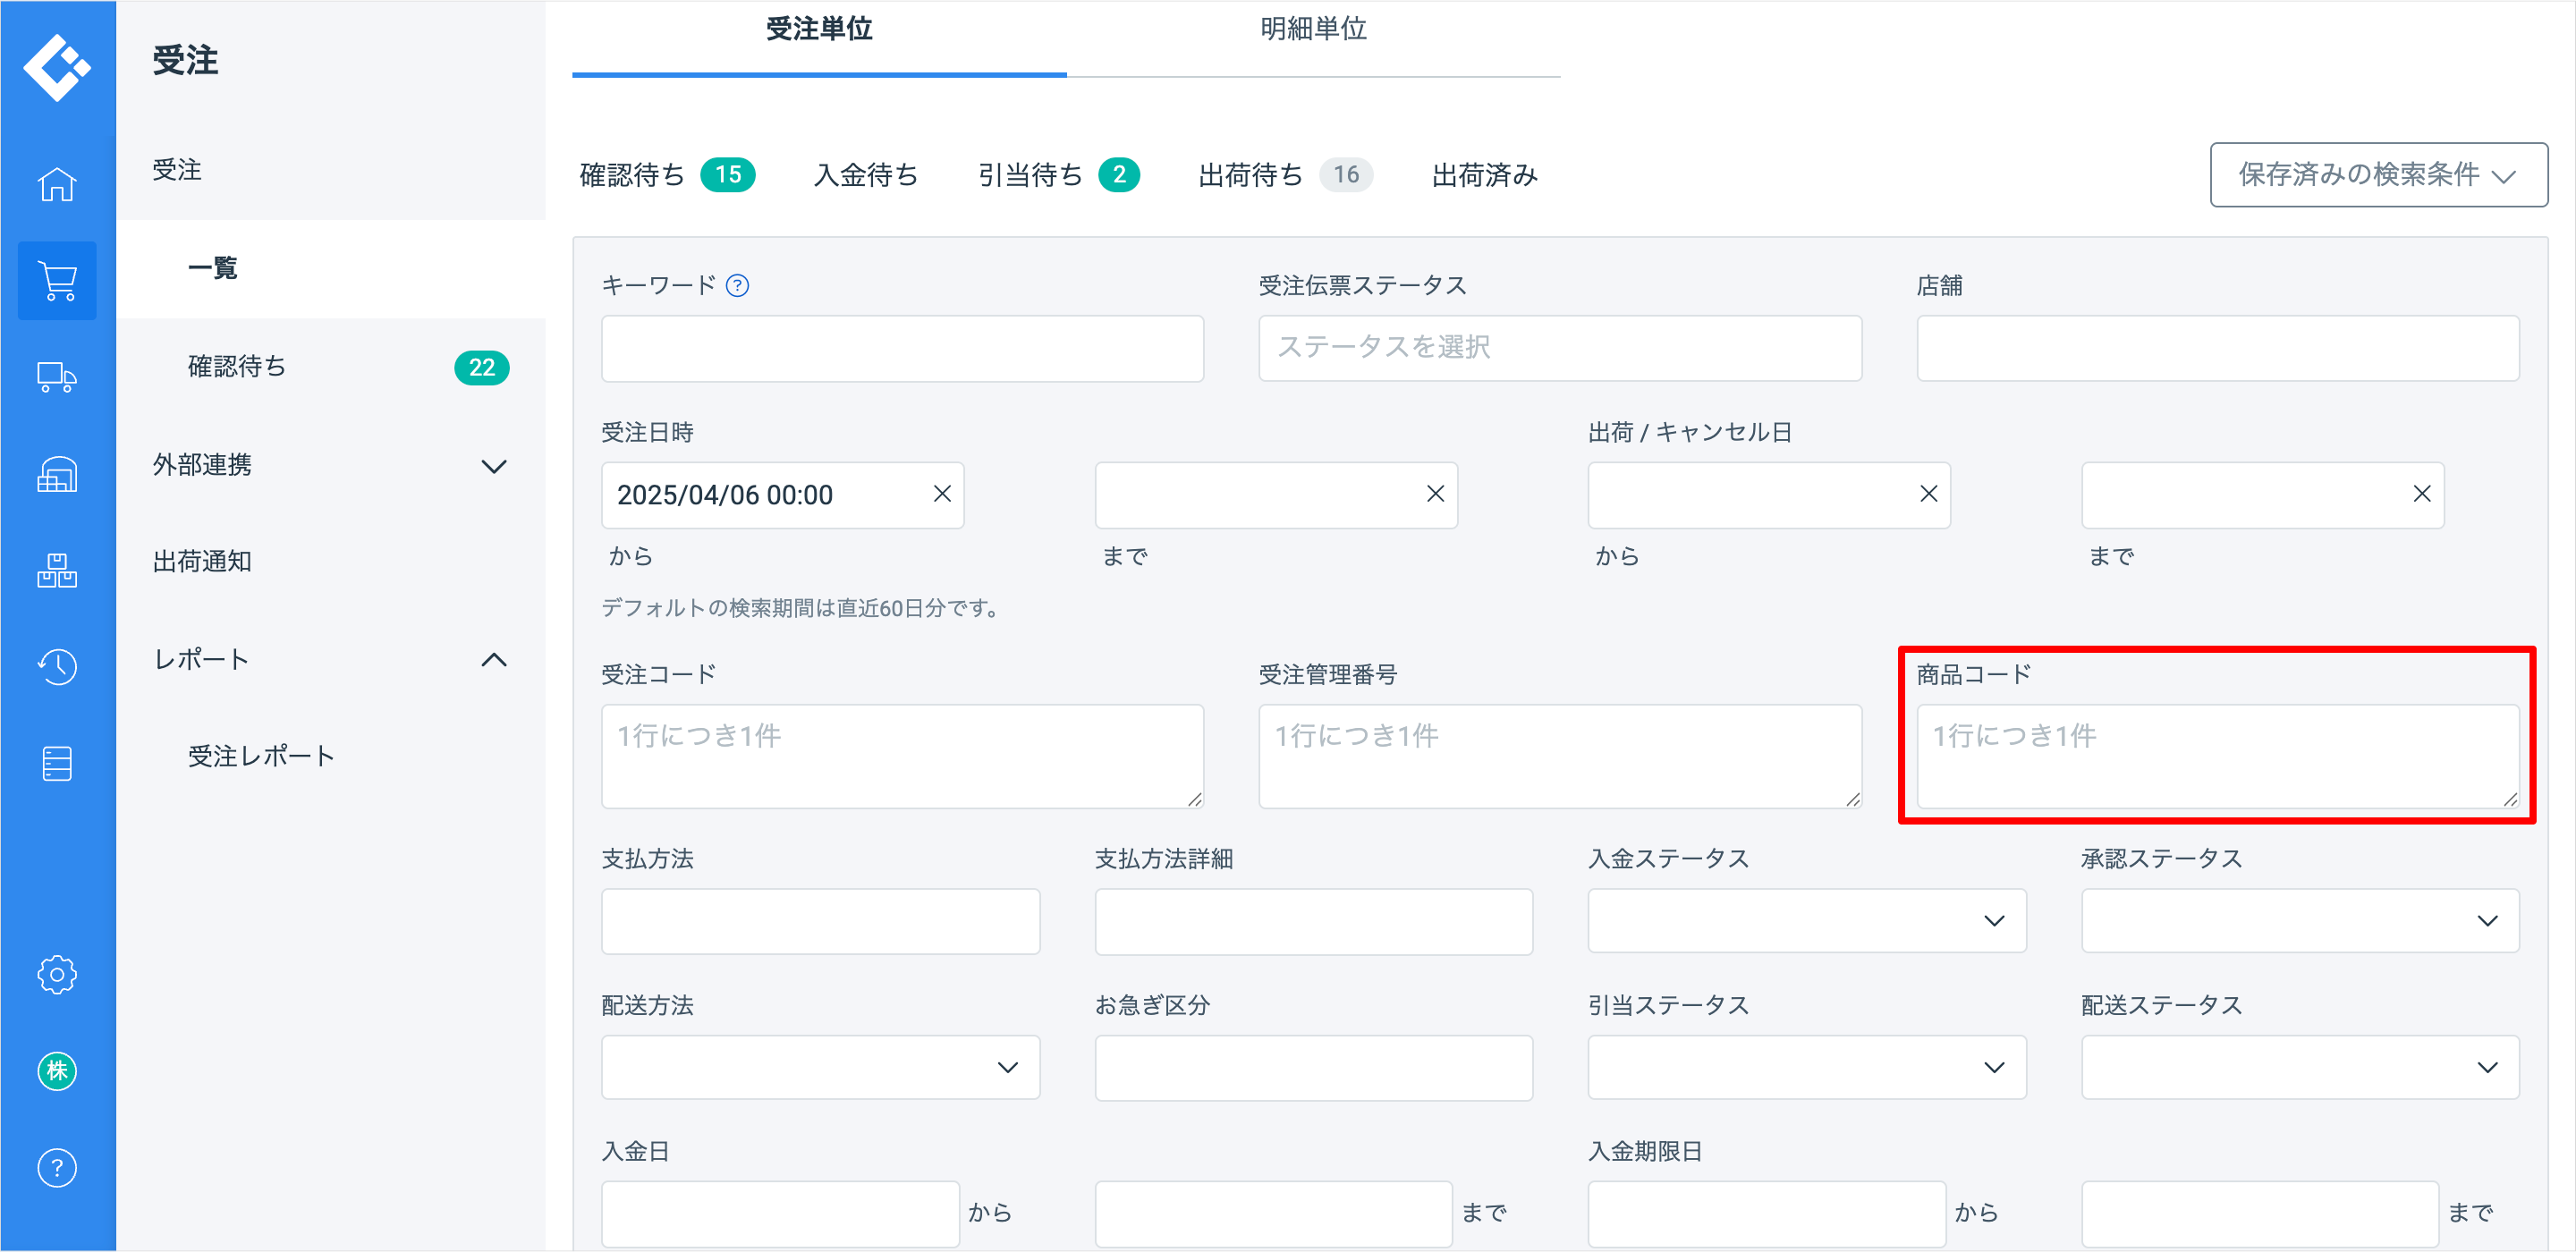Viewport: 2576px width, 1252px height.
Task: Clear the 受注日時 start date value
Action: (x=942, y=494)
